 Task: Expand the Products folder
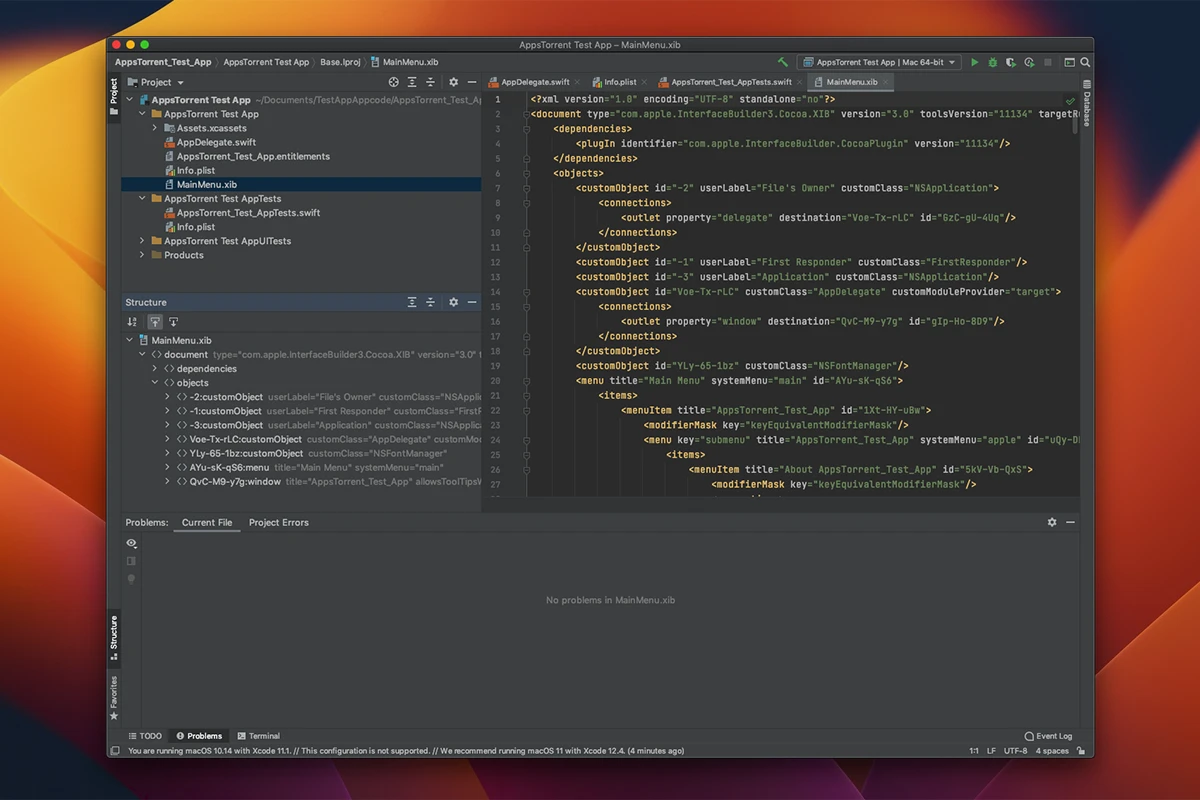tap(142, 255)
